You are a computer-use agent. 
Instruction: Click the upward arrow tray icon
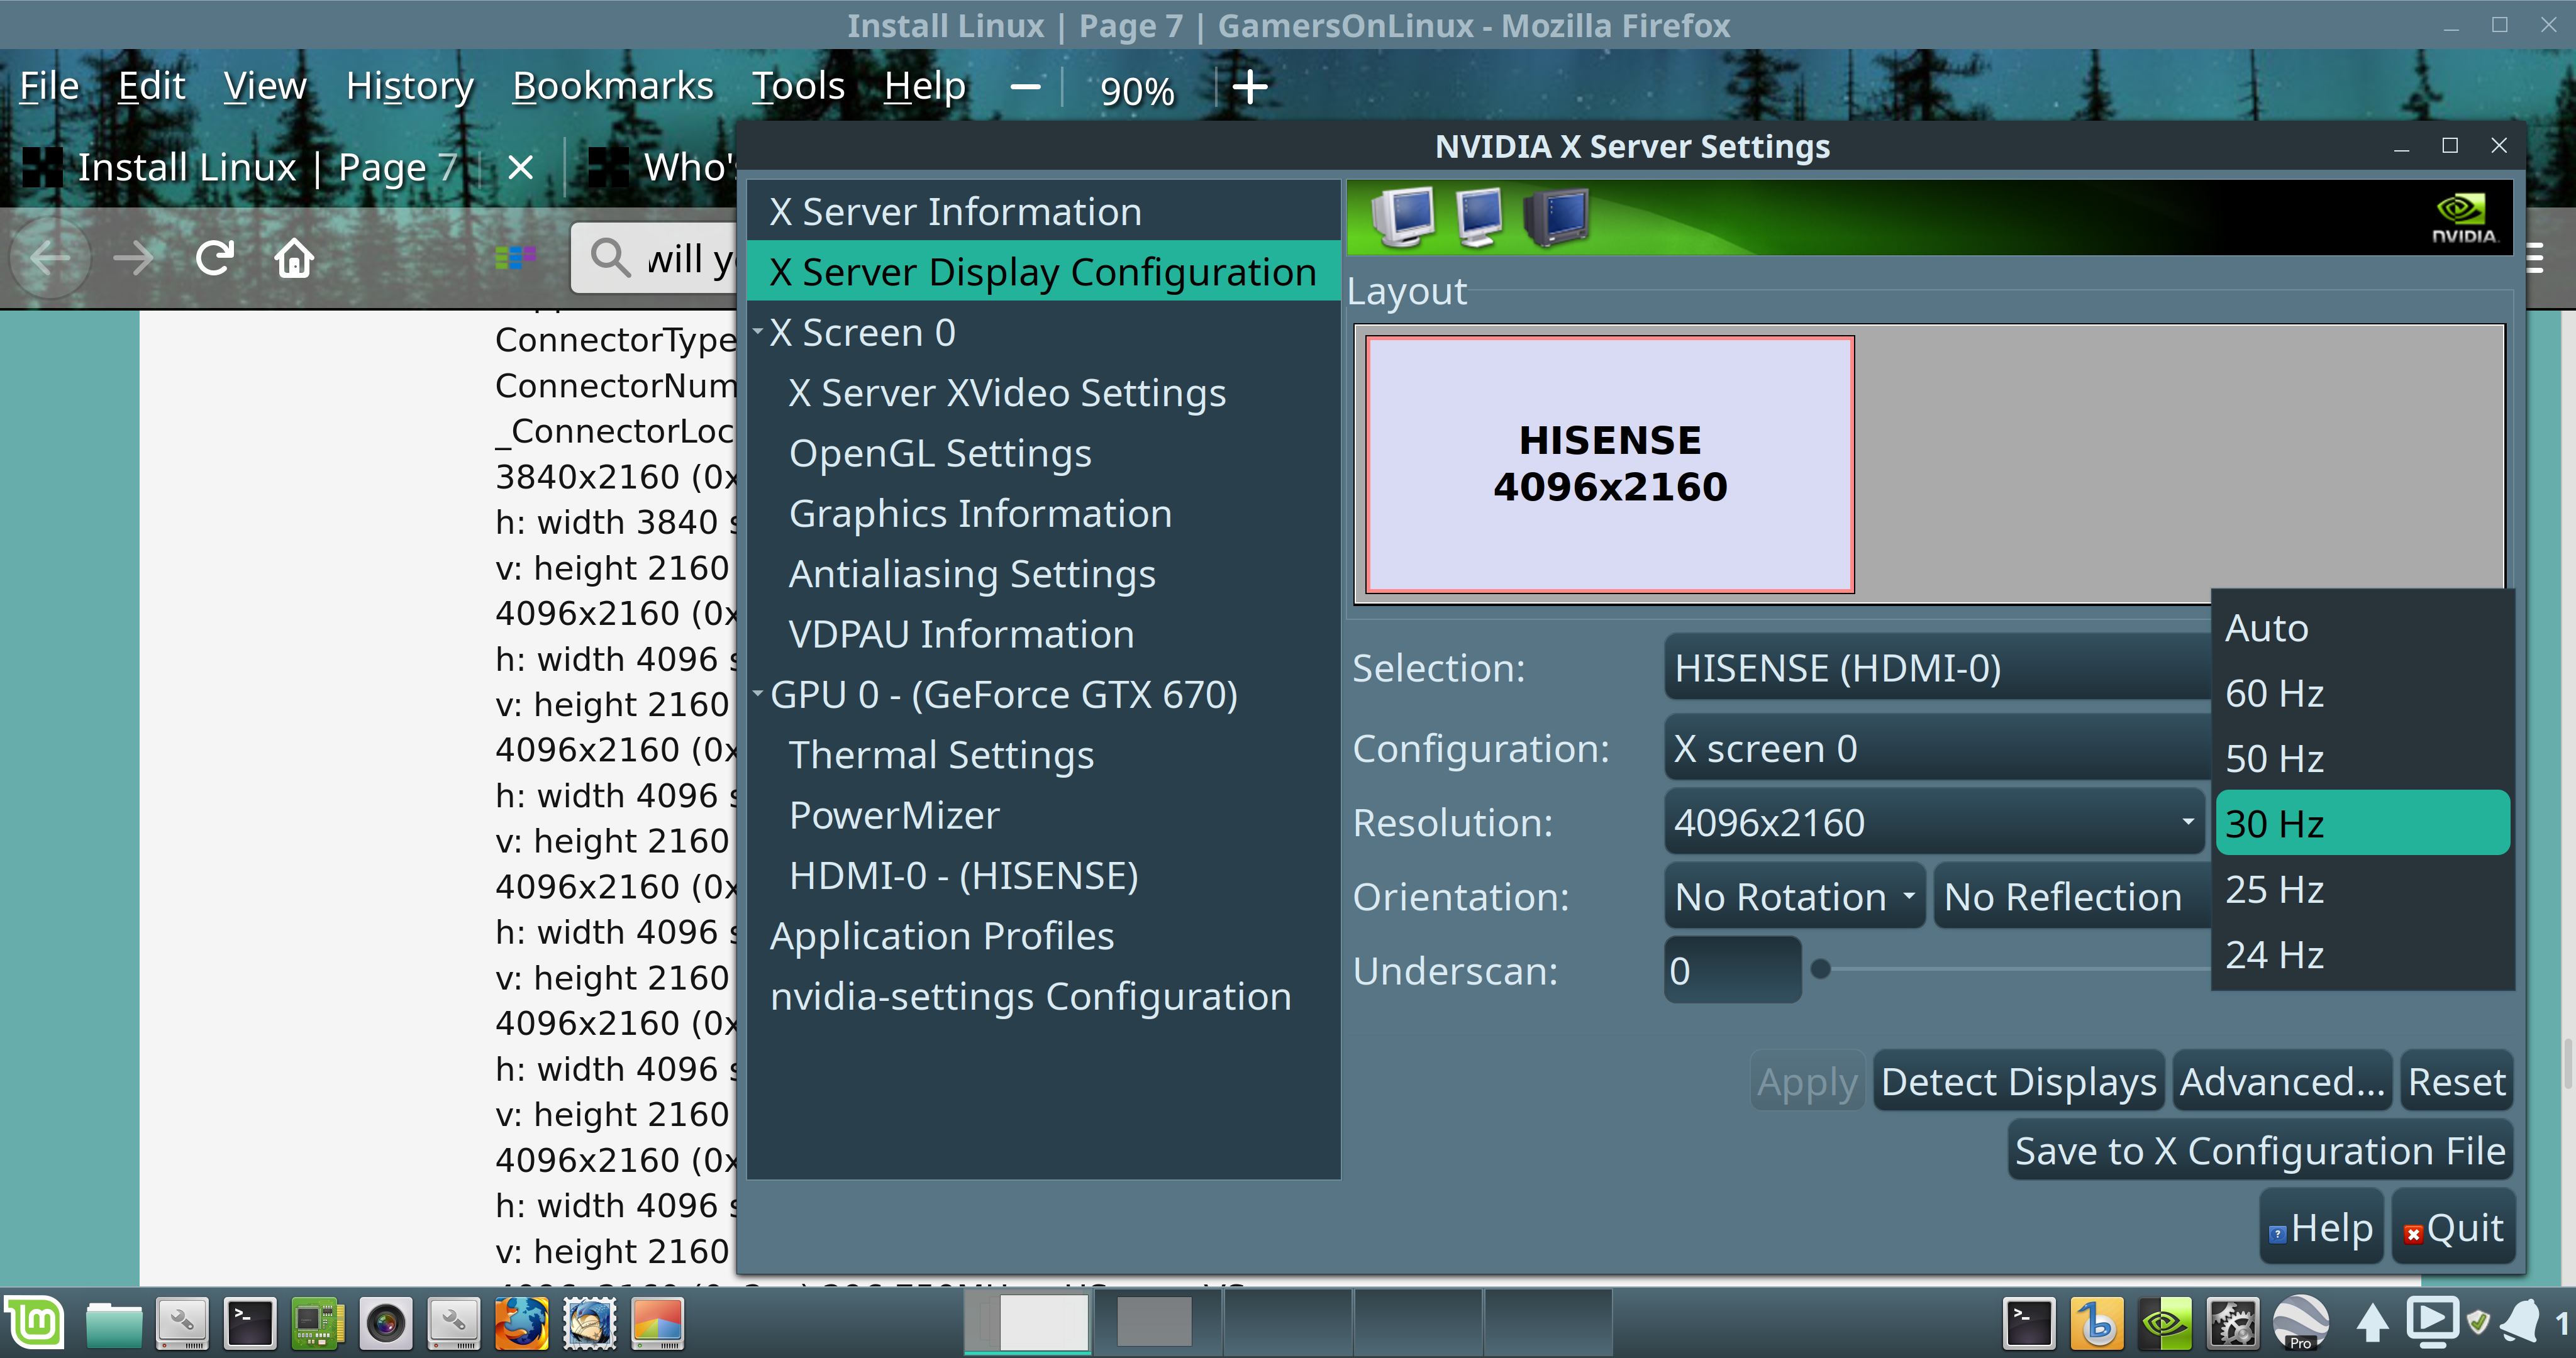2372,1324
